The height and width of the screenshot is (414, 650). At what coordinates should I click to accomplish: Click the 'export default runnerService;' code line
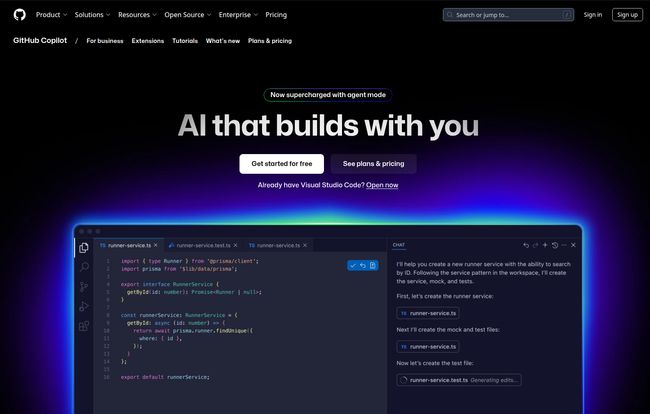click(165, 377)
